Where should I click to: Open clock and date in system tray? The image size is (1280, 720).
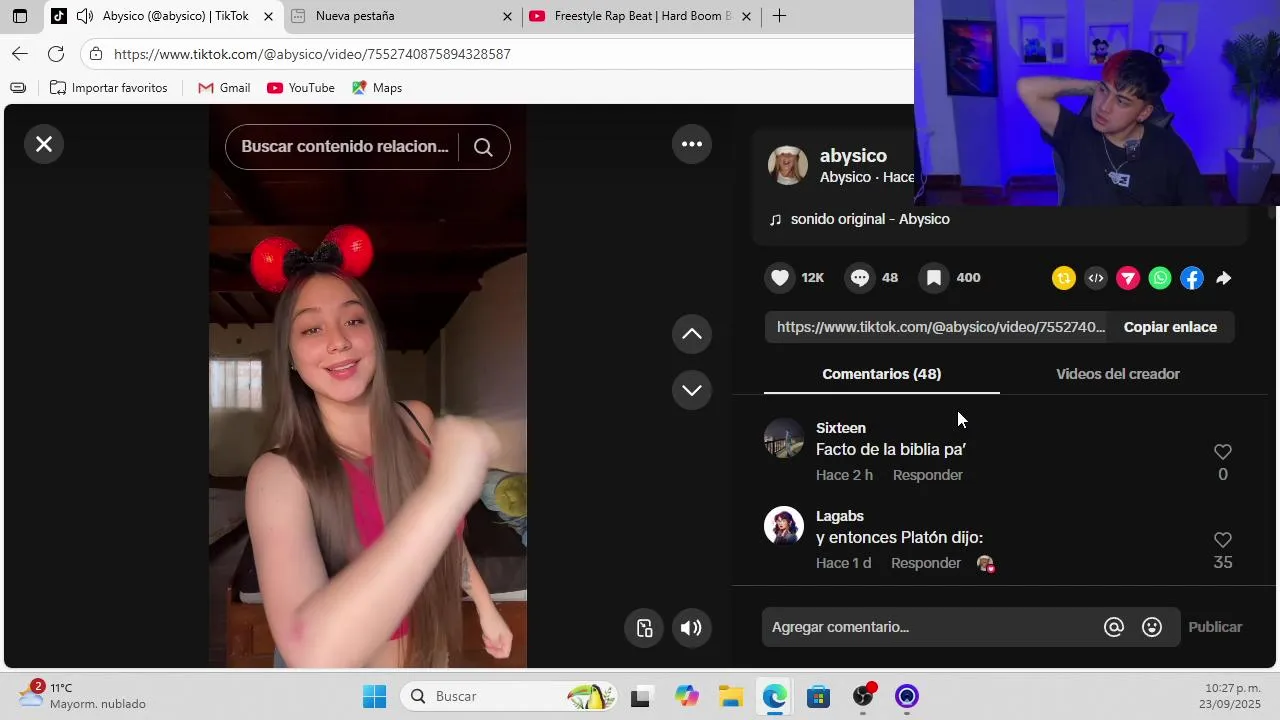click(x=1232, y=696)
